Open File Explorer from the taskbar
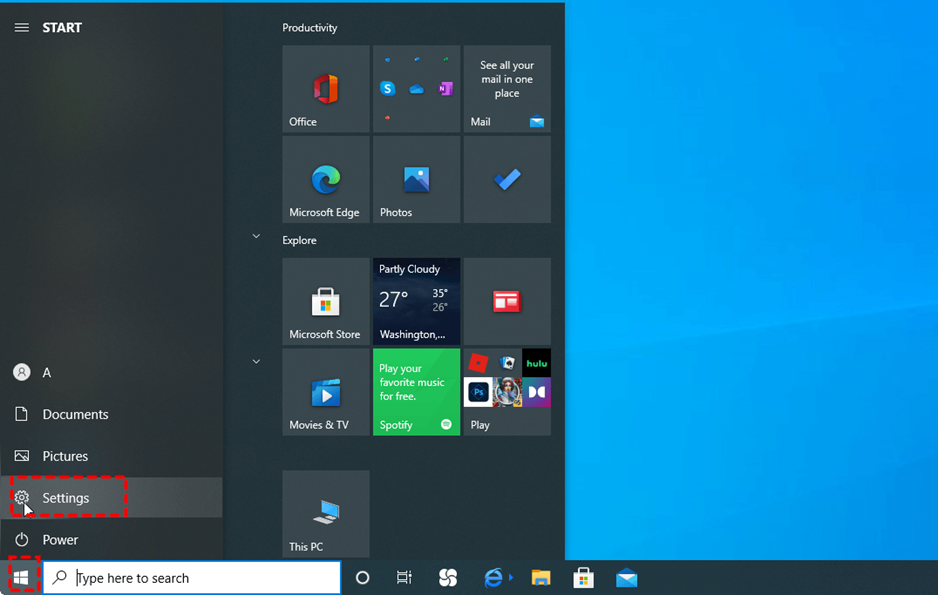This screenshot has width=938, height=595. (x=541, y=578)
